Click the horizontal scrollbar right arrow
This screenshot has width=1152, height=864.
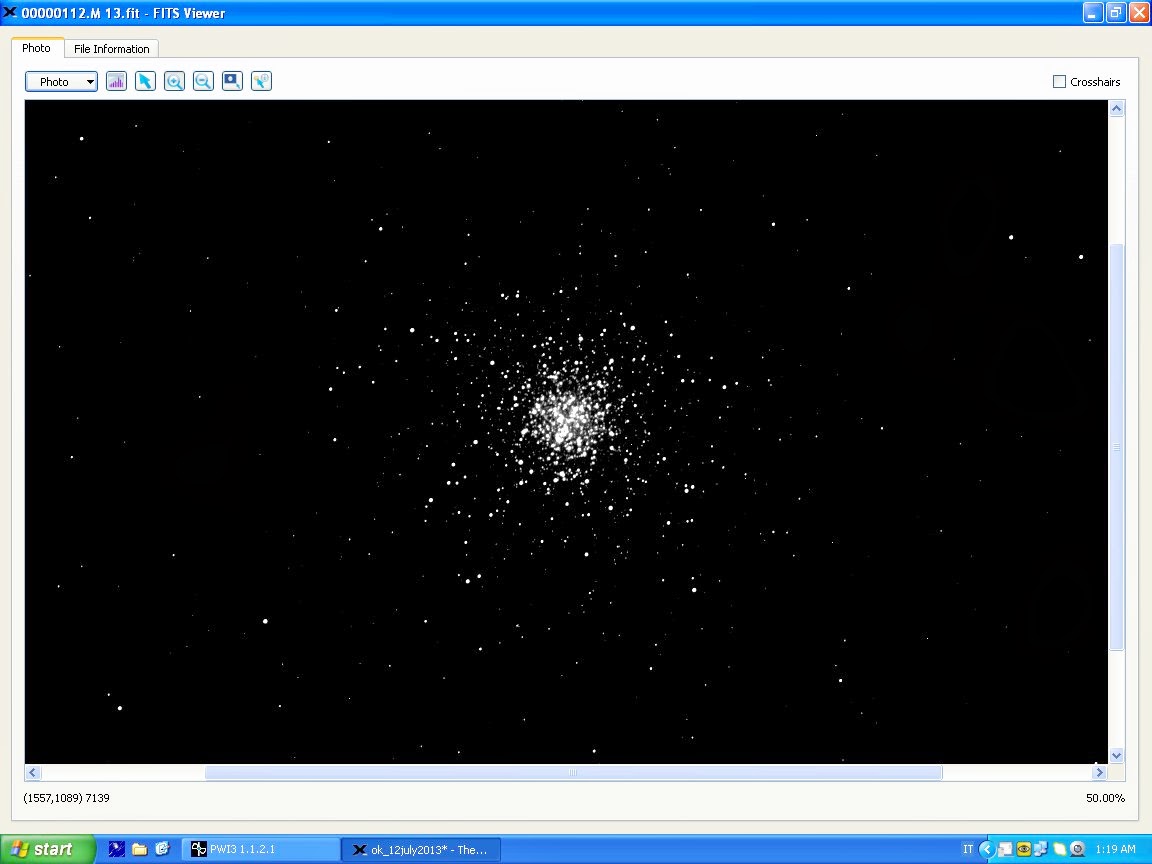pyautogui.click(x=1098, y=772)
